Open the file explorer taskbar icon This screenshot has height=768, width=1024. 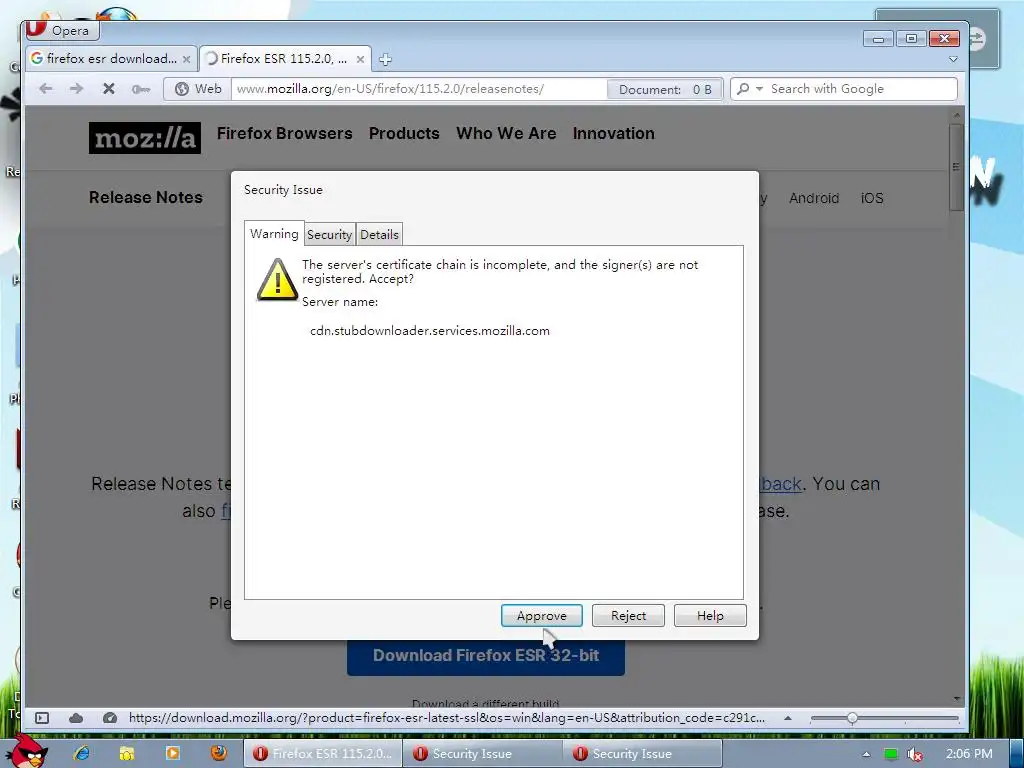[x=127, y=753]
